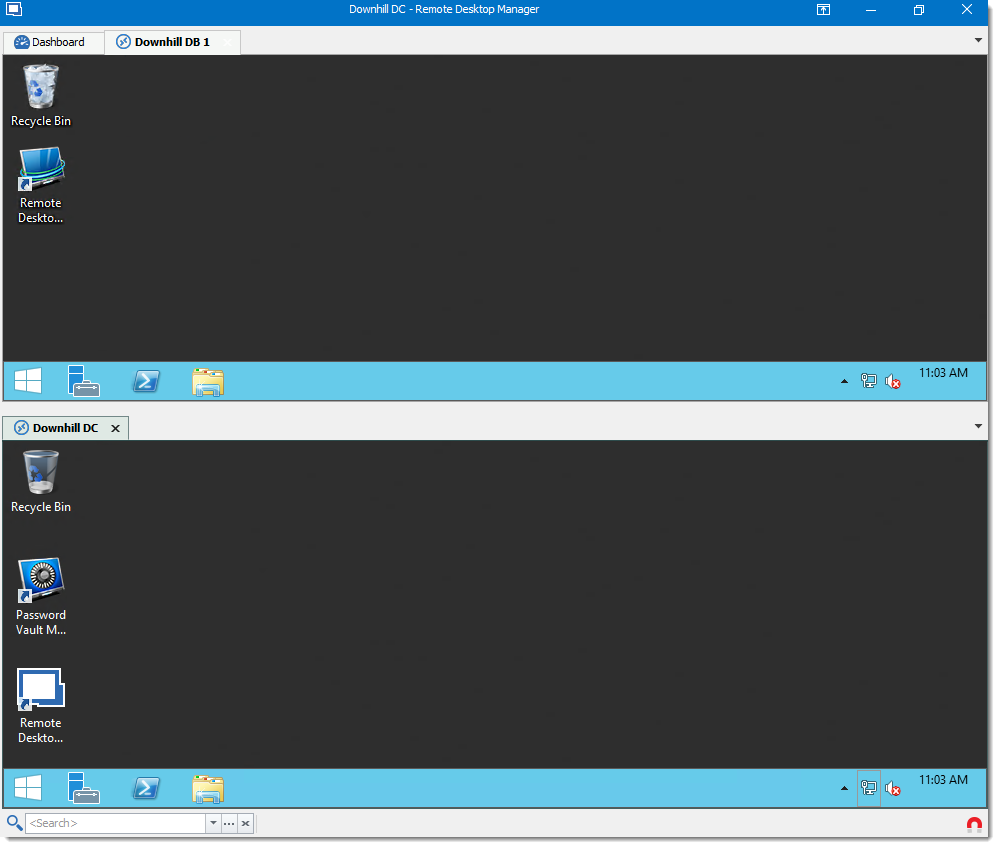This screenshot has width=998, height=847.
Task: Expand the search box dropdown arrow
Action: (213, 823)
